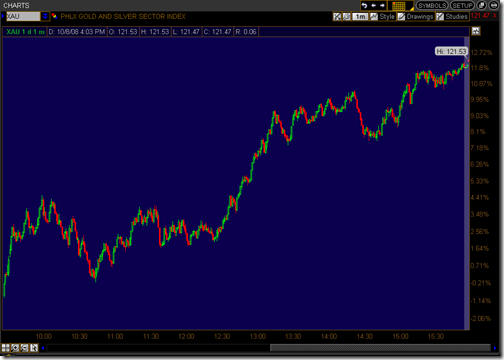Image resolution: width=504 pixels, height=360 pixels.
Task: Click the 10:00 time axis label
Action: click(x=44, y=336)
